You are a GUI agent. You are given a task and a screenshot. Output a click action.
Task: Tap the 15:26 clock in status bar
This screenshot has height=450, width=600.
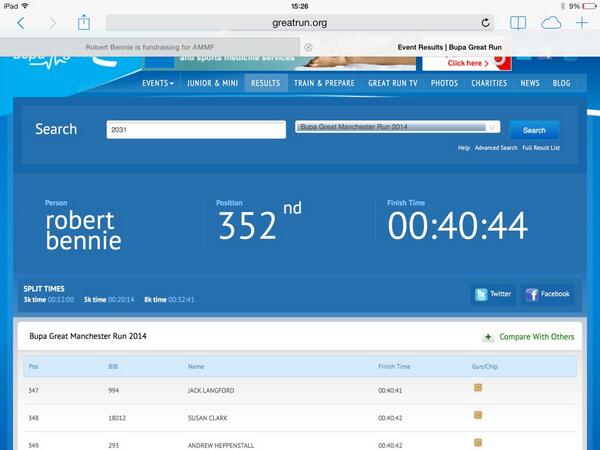pos(300,6)
